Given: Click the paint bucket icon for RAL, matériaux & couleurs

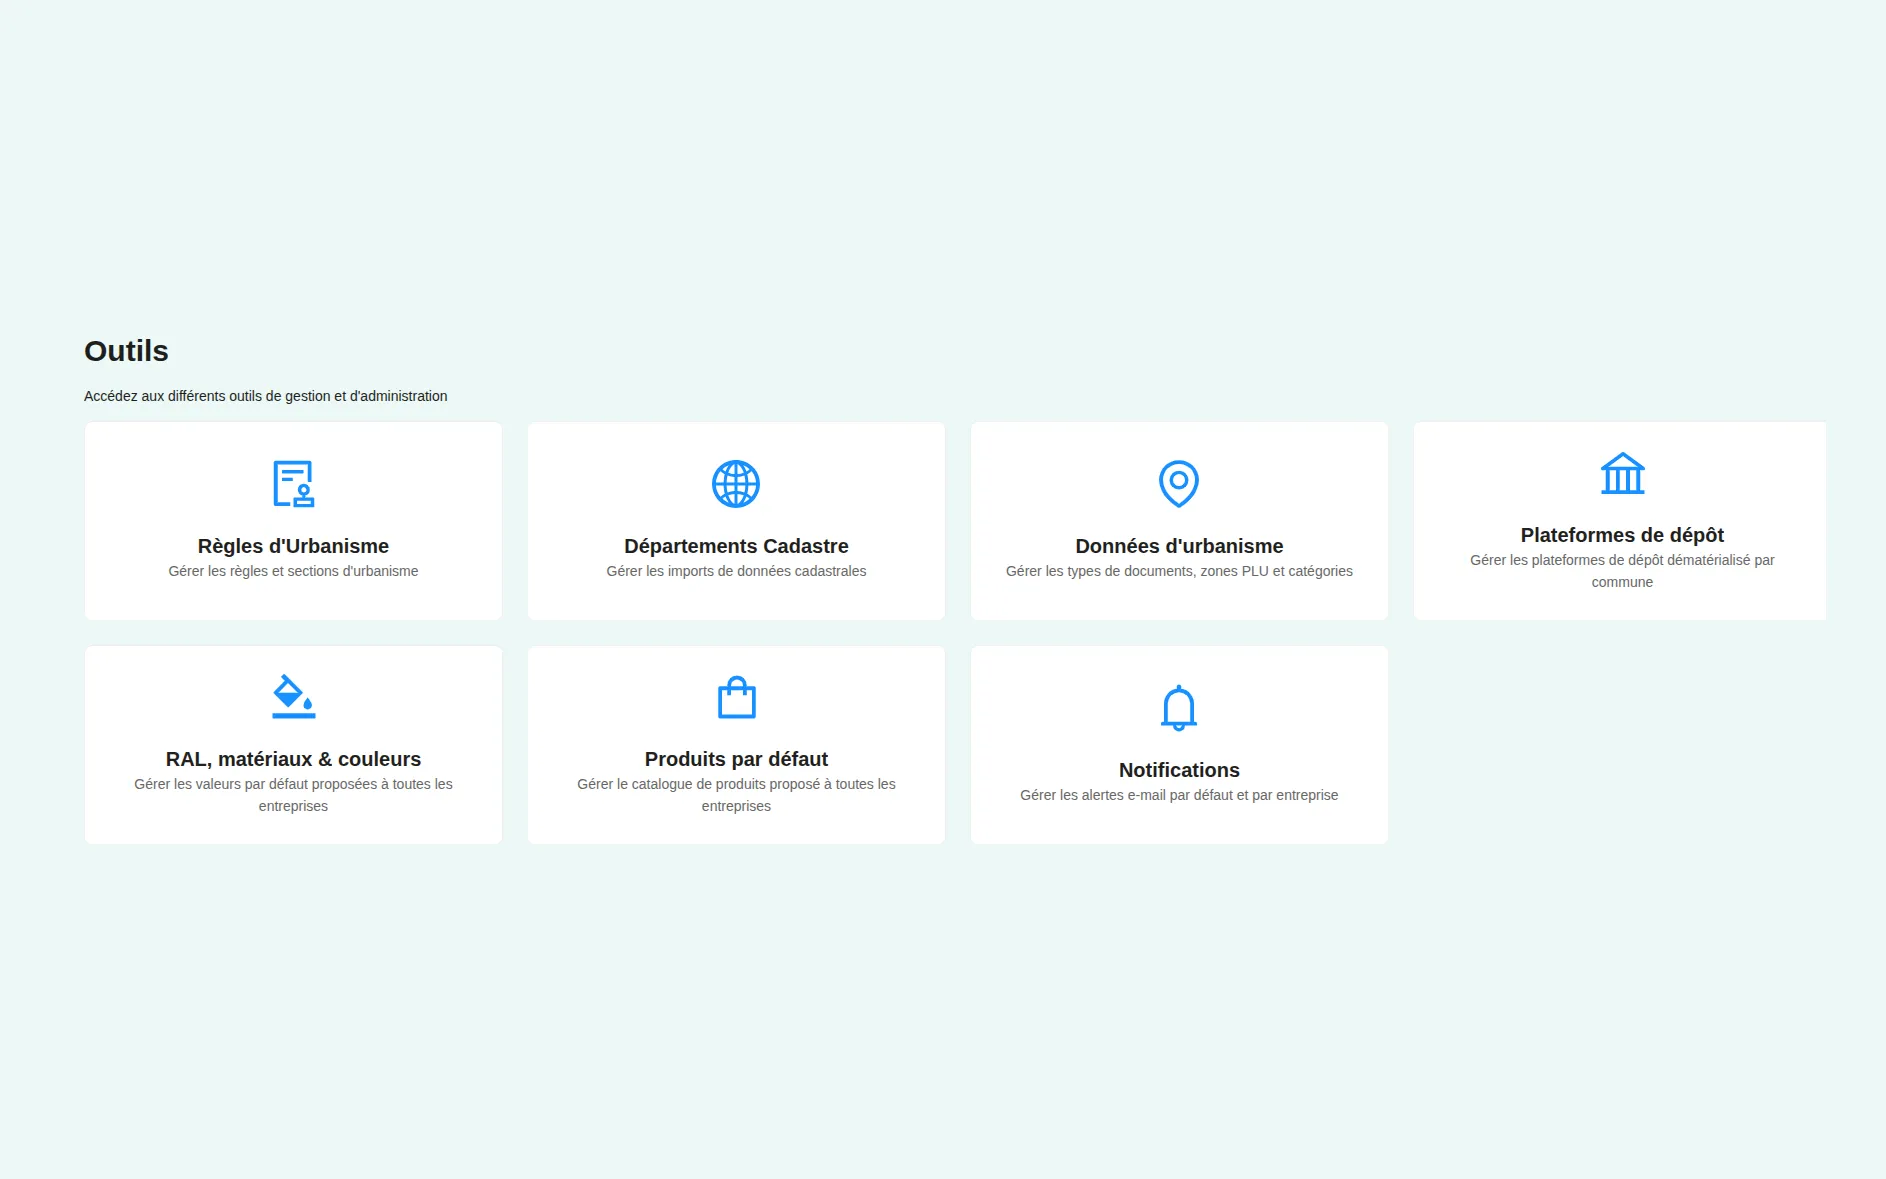Looking at the screenshot, I should [293, 697].
